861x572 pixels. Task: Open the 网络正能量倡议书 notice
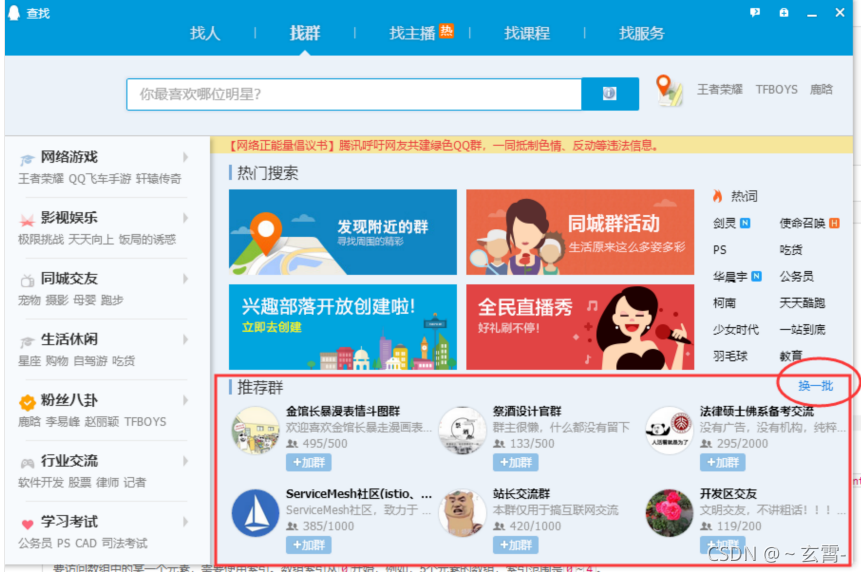coord(443,145)
